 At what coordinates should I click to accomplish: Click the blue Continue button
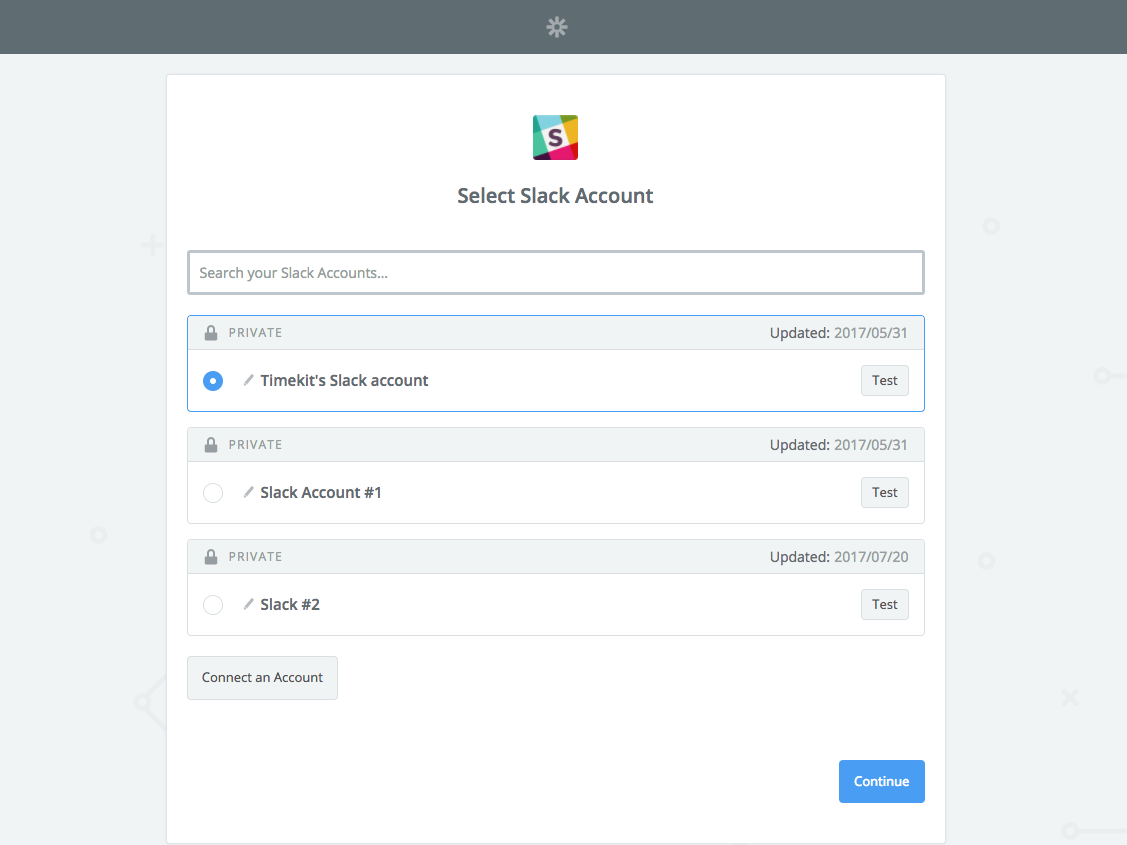[x=882, y=782]
